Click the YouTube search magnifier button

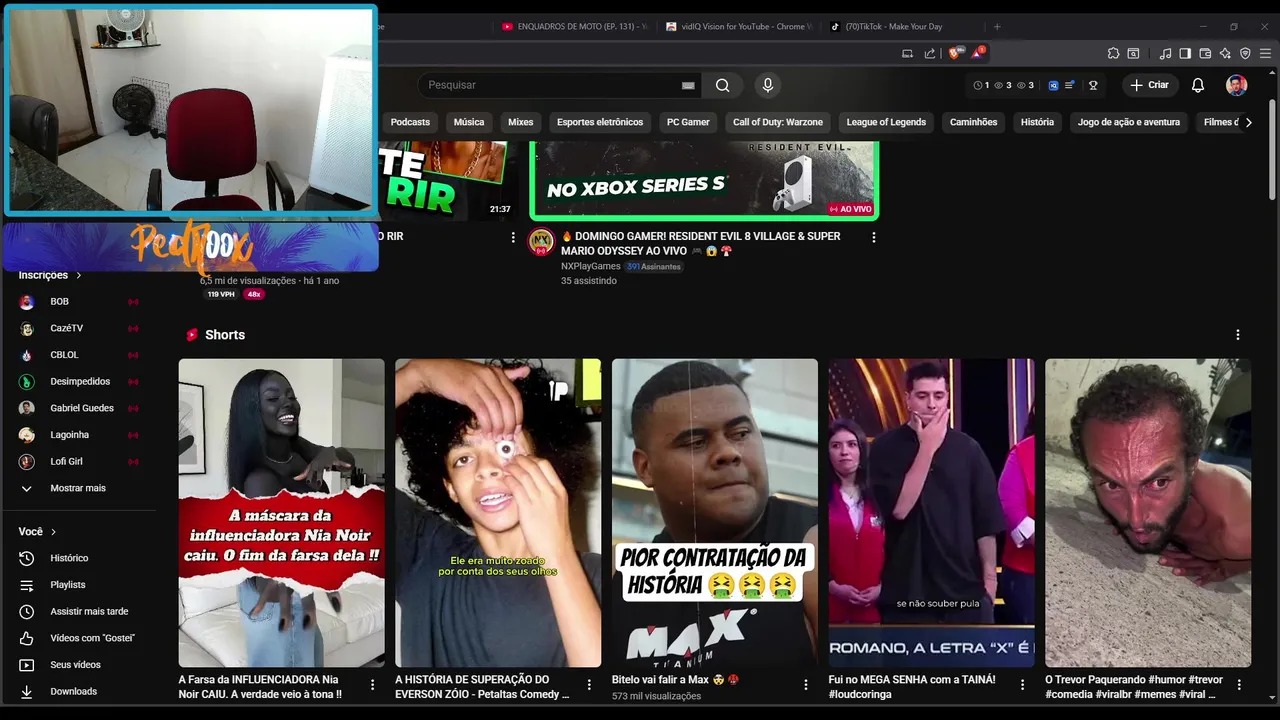pyautogui.click(x=722, y=85)
